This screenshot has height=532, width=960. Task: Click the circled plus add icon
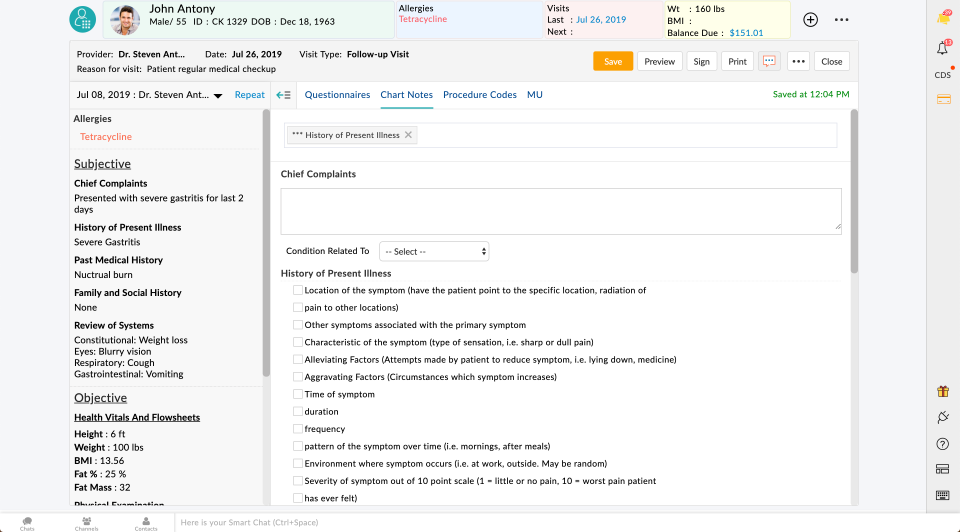coord(810,19)
